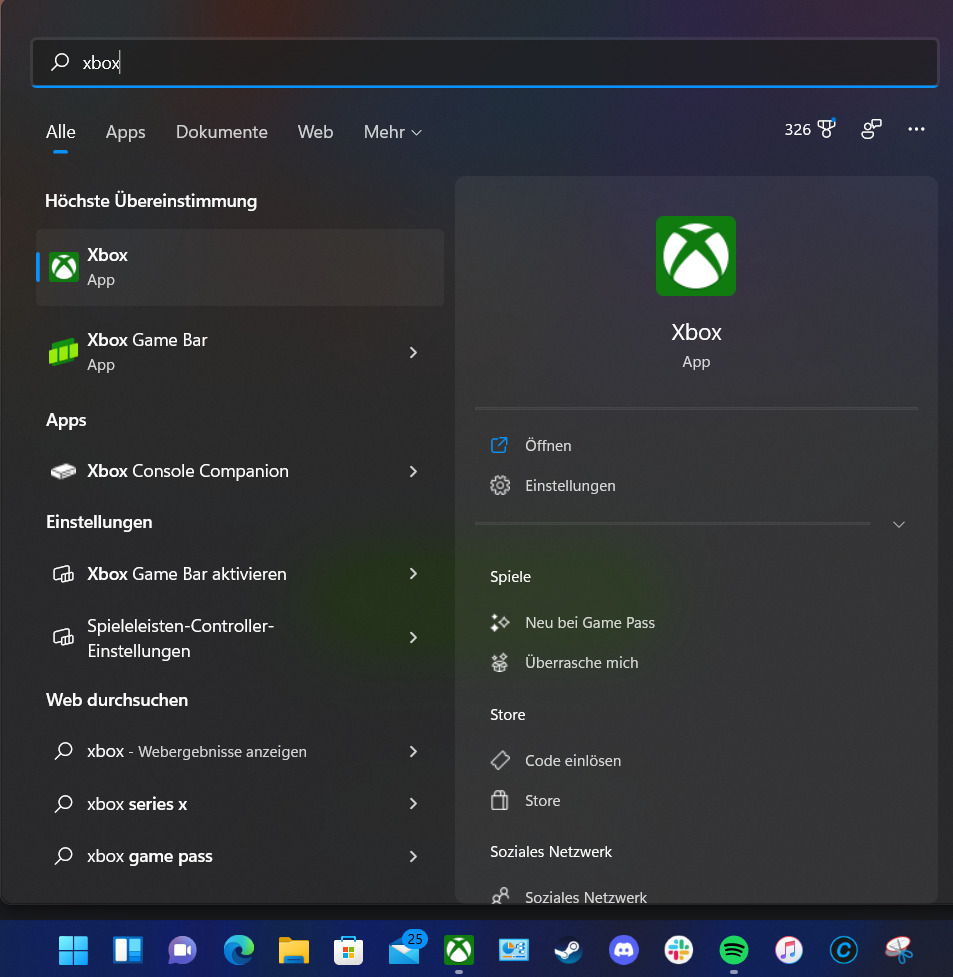Open the Store entry with bag icon
This screenshot has height=977, width=953.
(525, 801)
